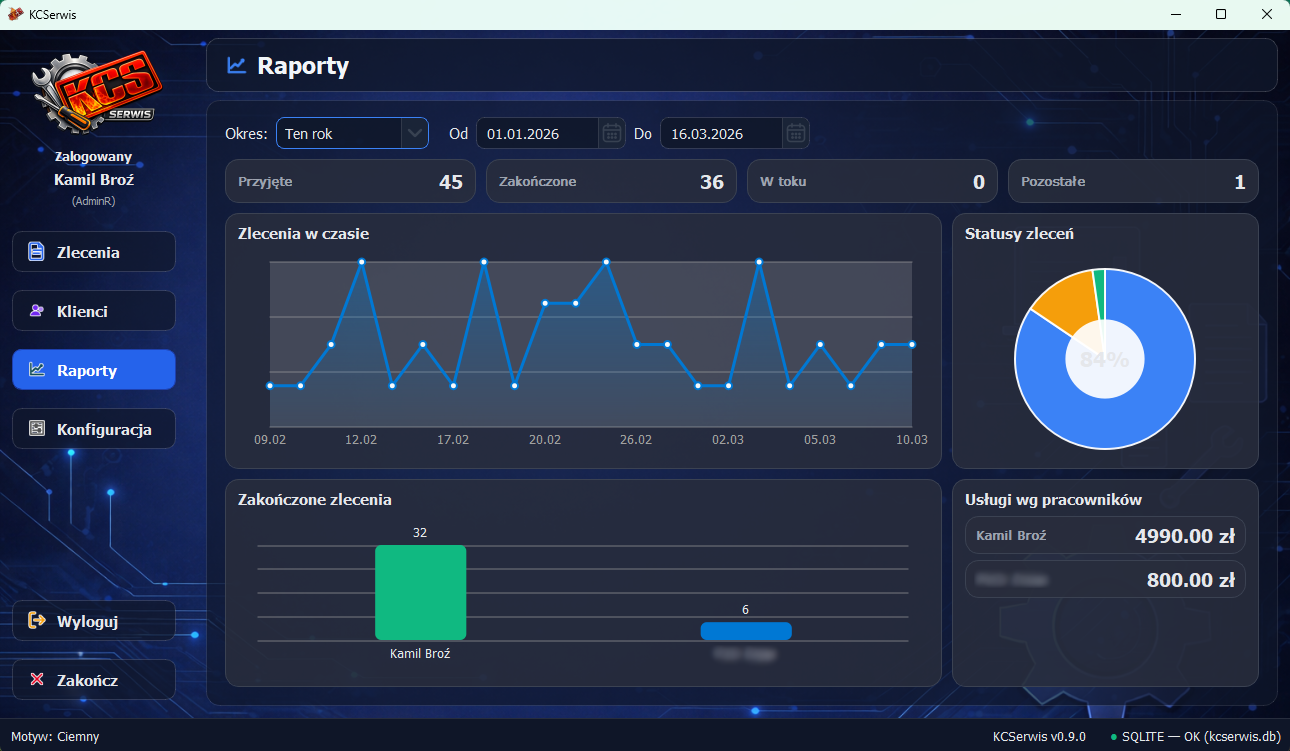Click the Zlecenia document icon
The image size is (1290, 751).
[x=37, y=252]
